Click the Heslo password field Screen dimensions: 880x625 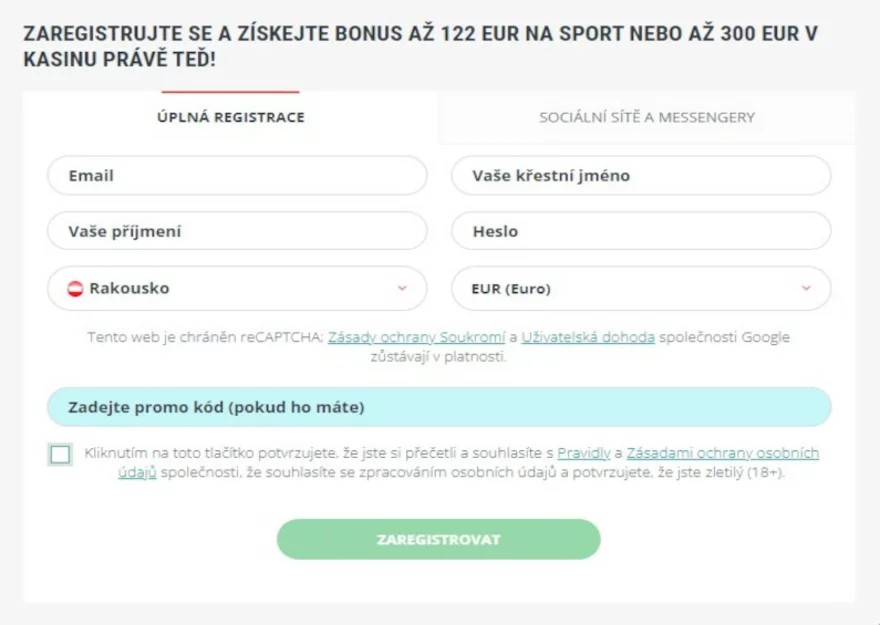click(x=640, y=231)
